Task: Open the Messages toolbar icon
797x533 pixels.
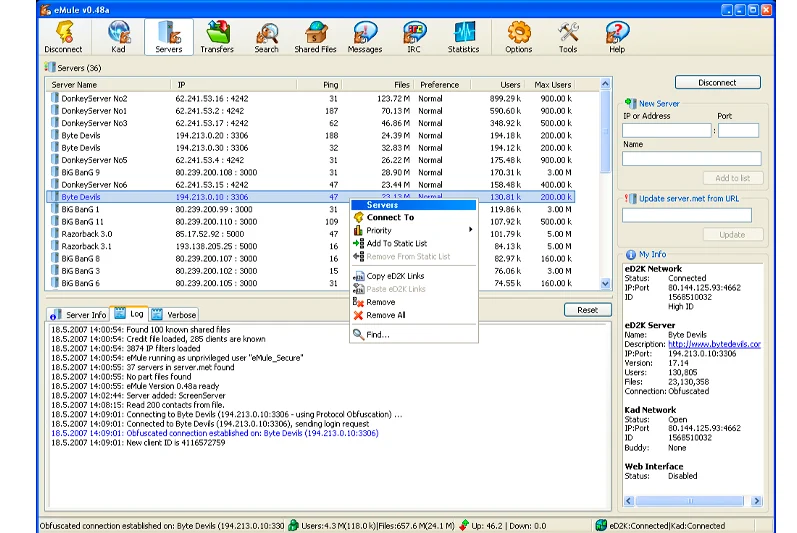Action: point(365,37)
